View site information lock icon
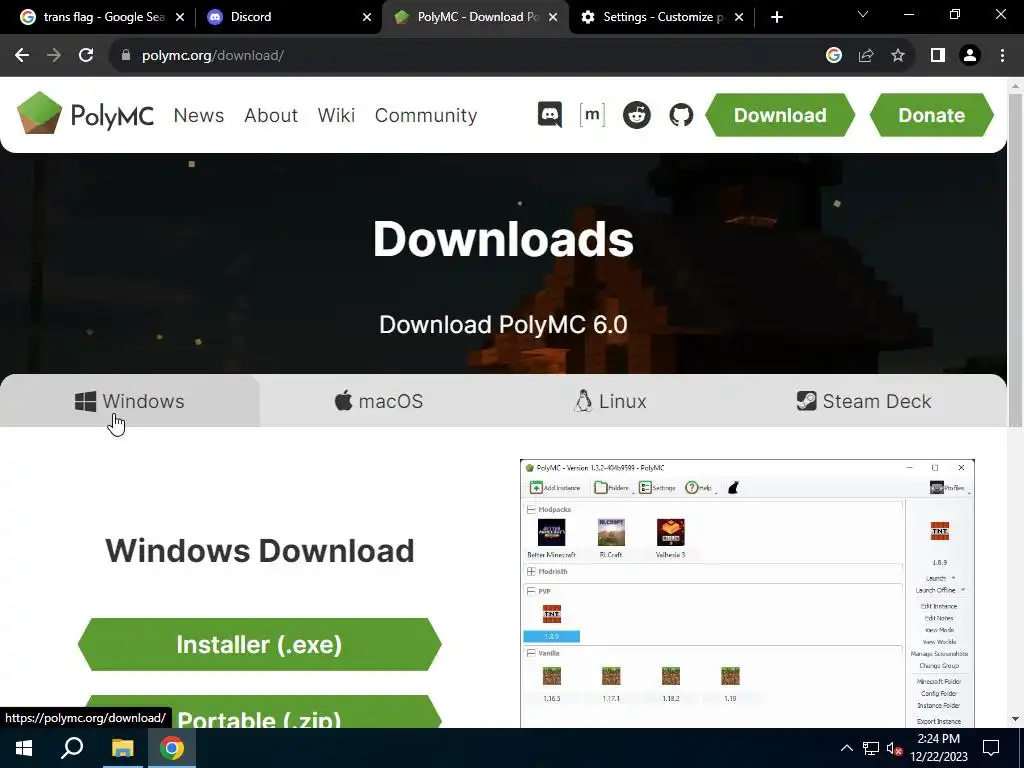This screenshot has height=768, width=1024. point(125,56)
